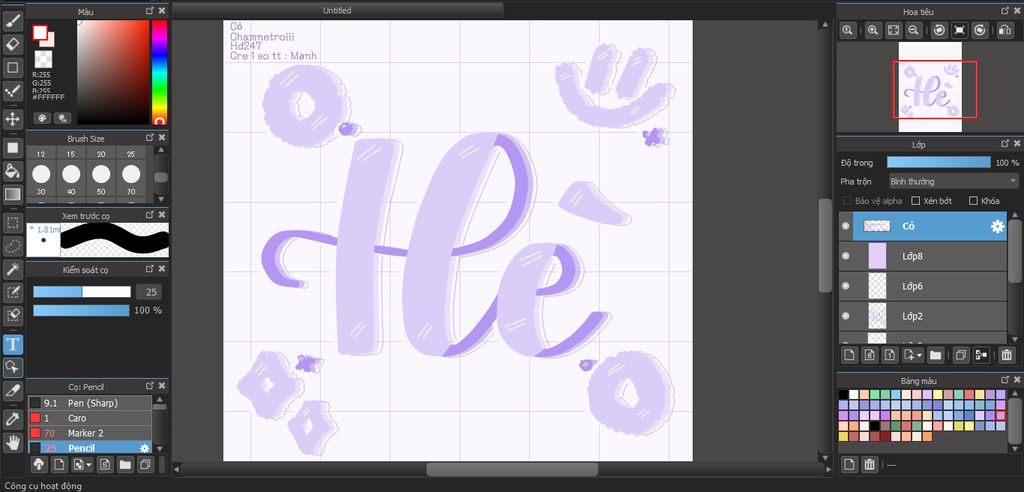1024x492 pixels.
Task: Select the Magic Wand tool
Action: [12, 269]
